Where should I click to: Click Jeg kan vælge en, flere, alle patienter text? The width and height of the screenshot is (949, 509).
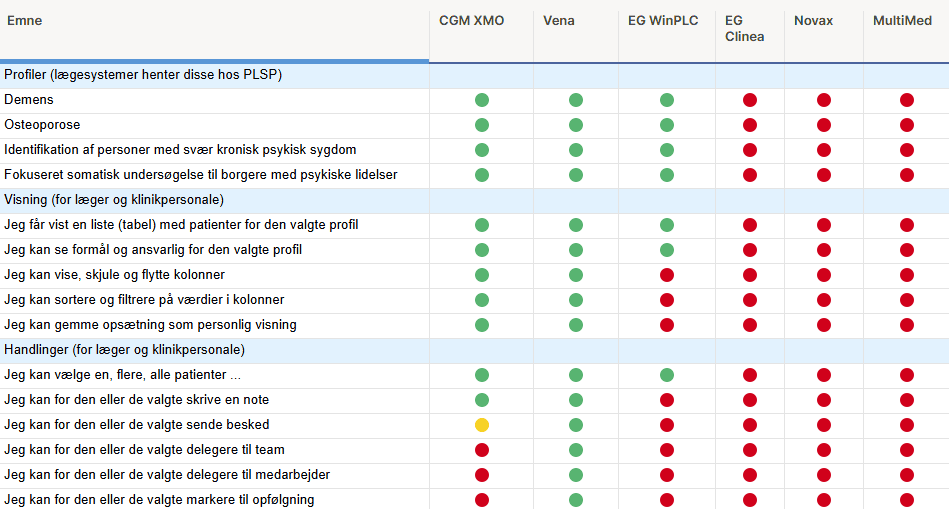(x=122, y=375)
